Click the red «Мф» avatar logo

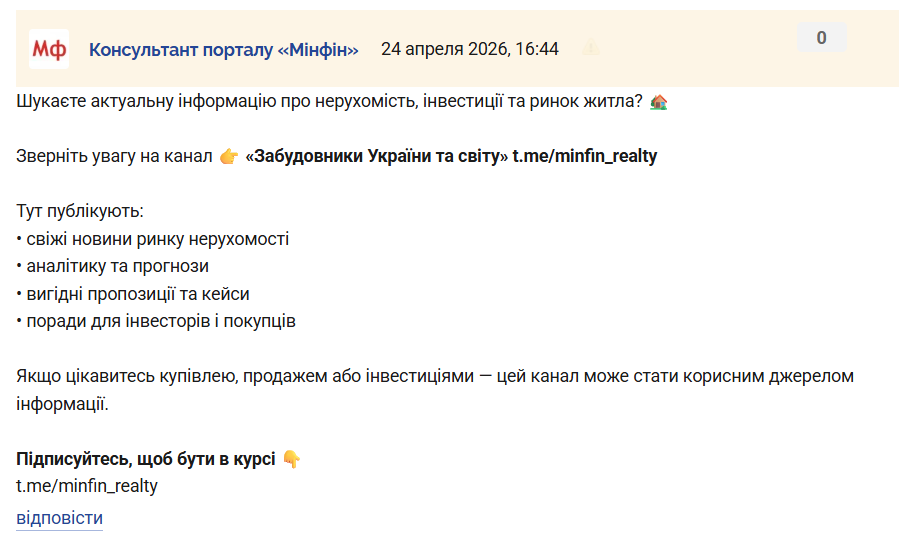click(x=49, y=48)
